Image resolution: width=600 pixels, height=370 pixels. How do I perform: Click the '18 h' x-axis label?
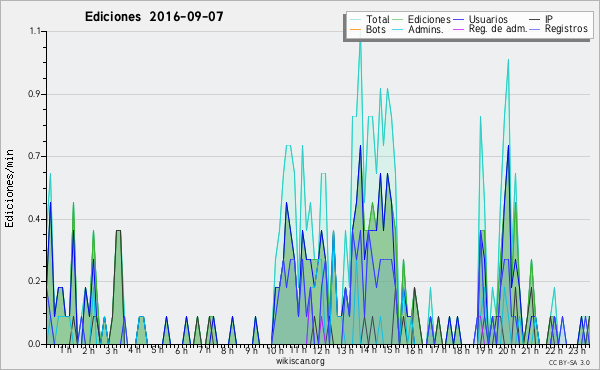pyautogui.click(x=461, y=350)
